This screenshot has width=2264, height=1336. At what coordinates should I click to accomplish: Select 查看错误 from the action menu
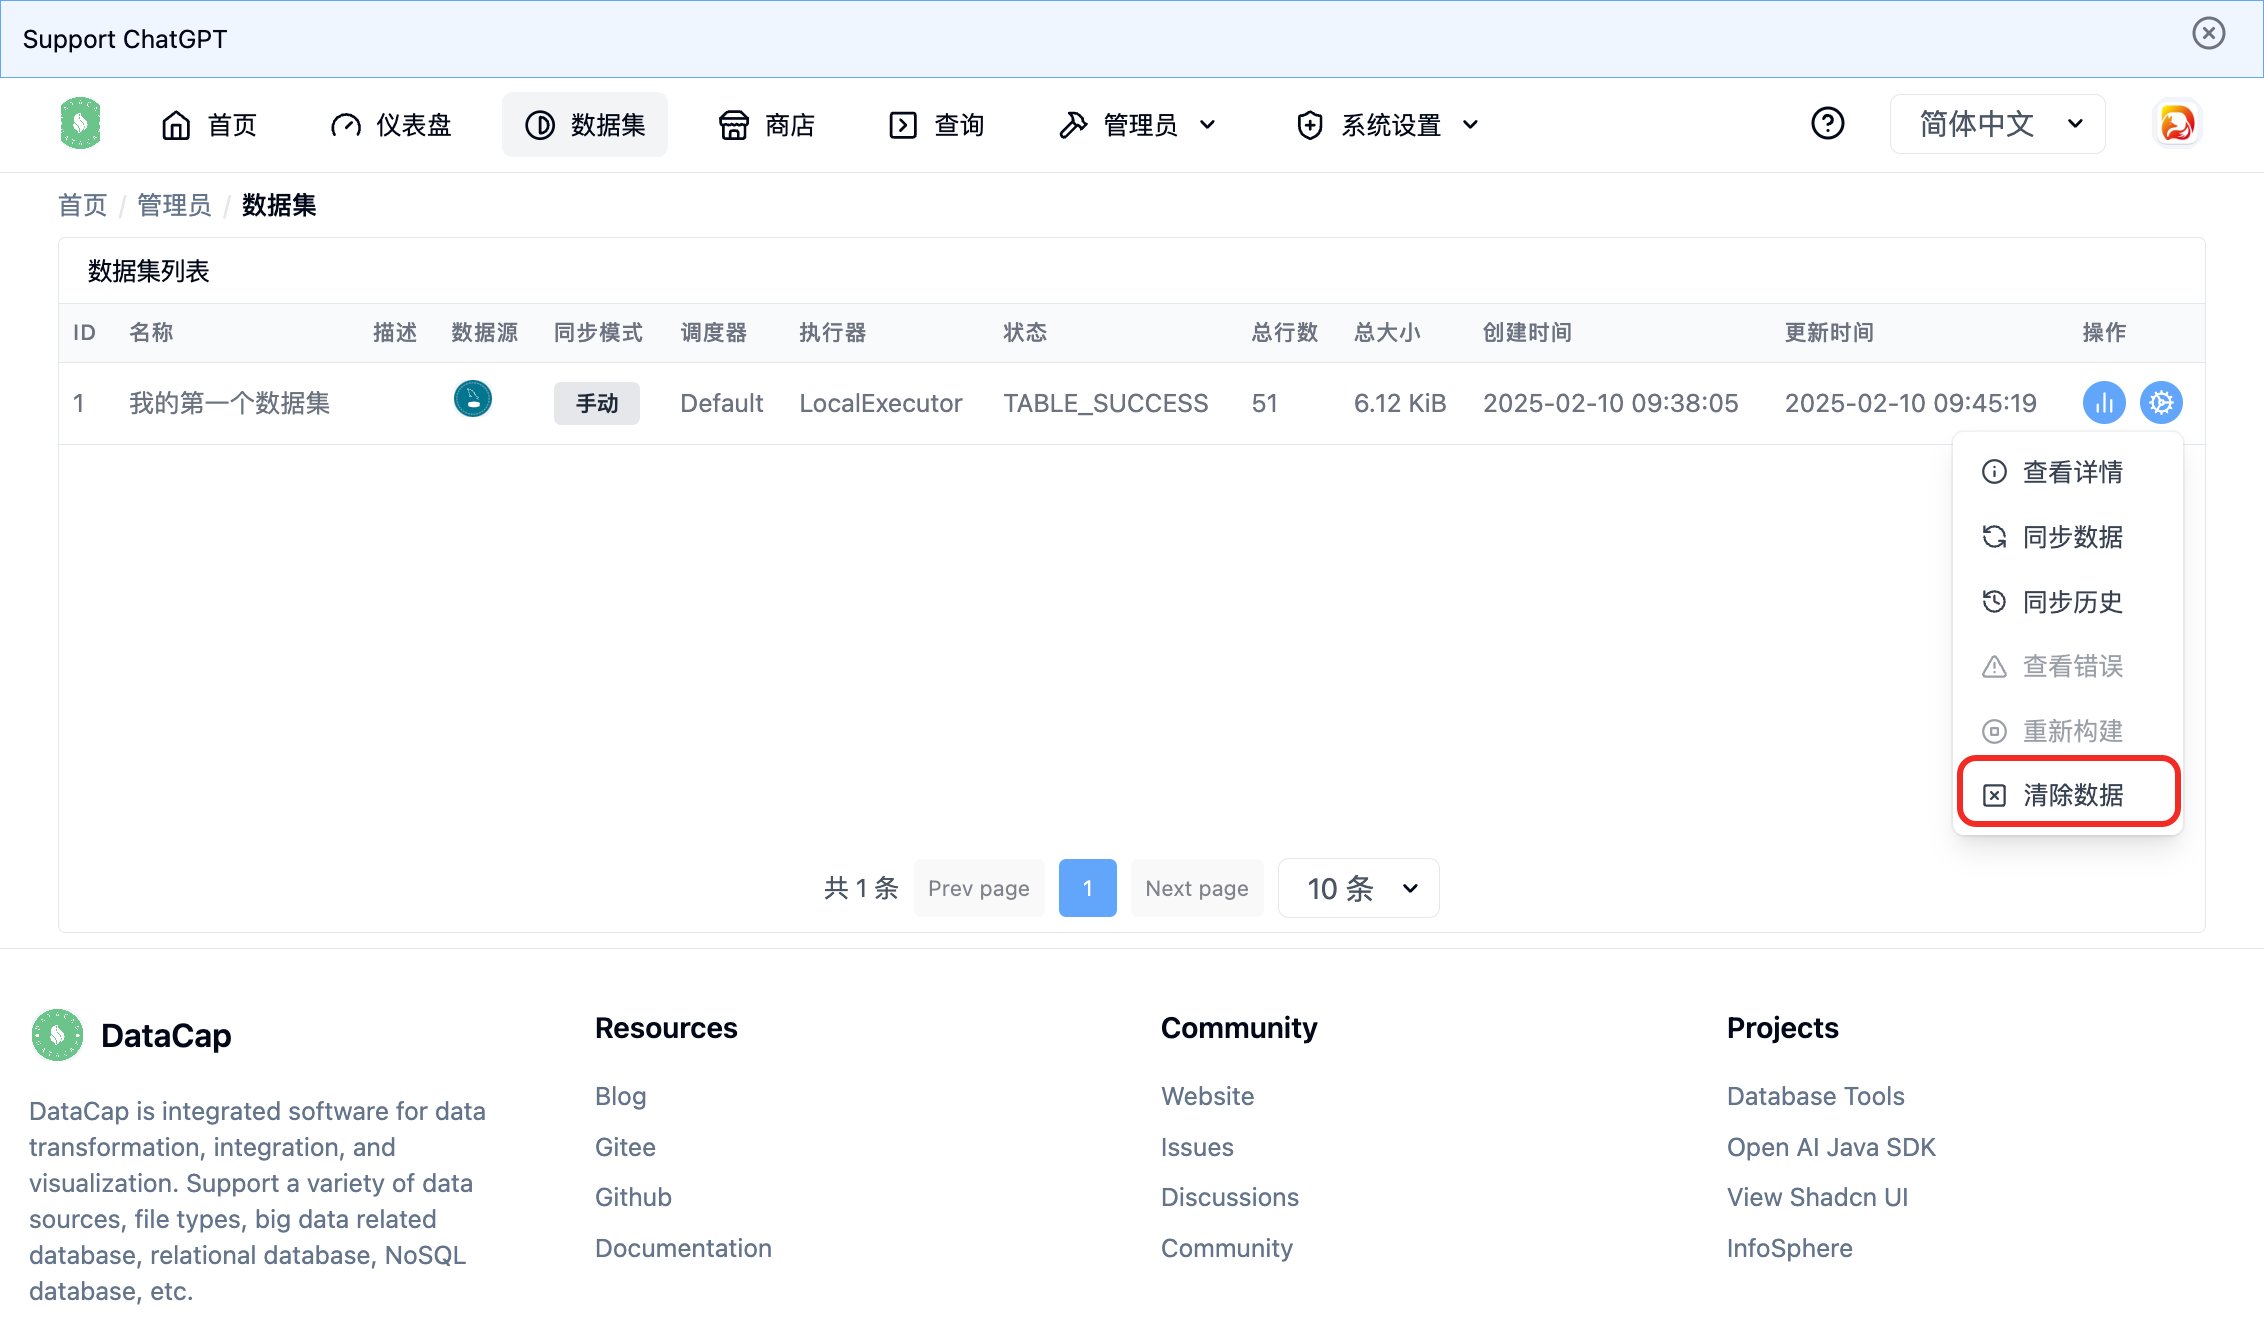2068,666
